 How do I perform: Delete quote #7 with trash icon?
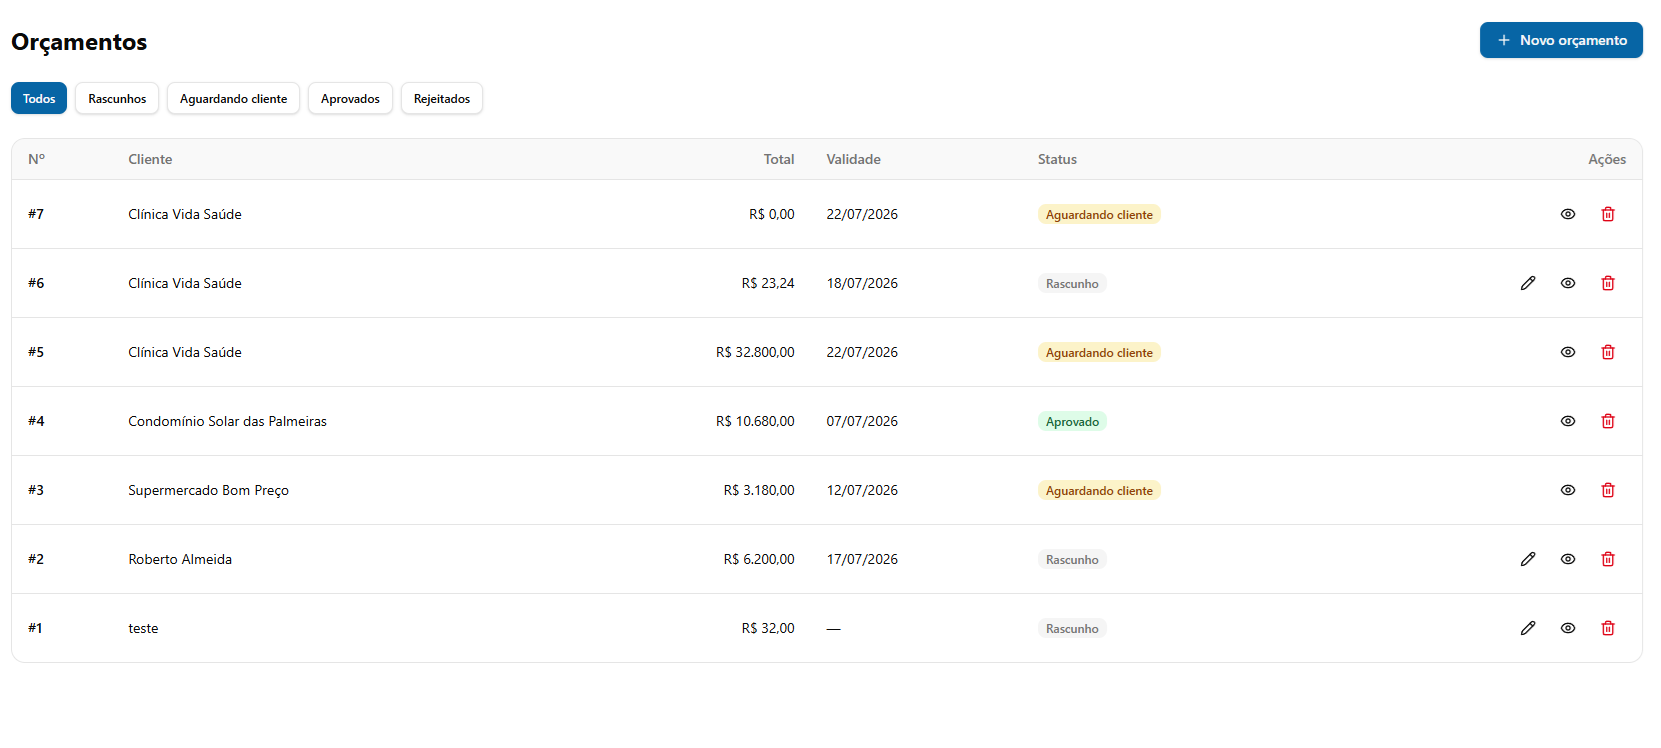coord(1608,214)
